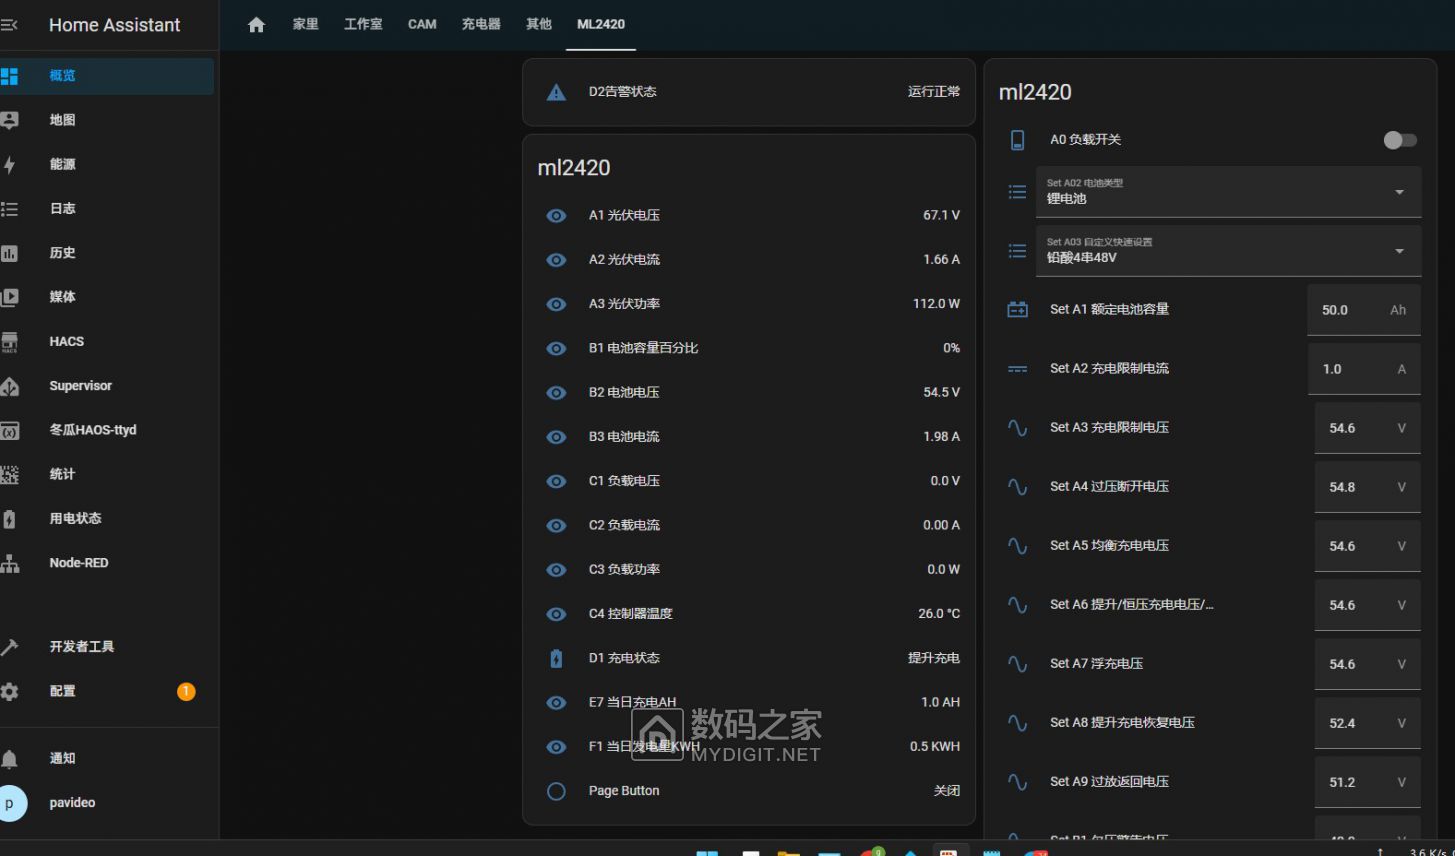This screenshot has height=856, width=1455.
Task: Click the D2告警状态 warning triangle icon
Action: tap(556, 92)
